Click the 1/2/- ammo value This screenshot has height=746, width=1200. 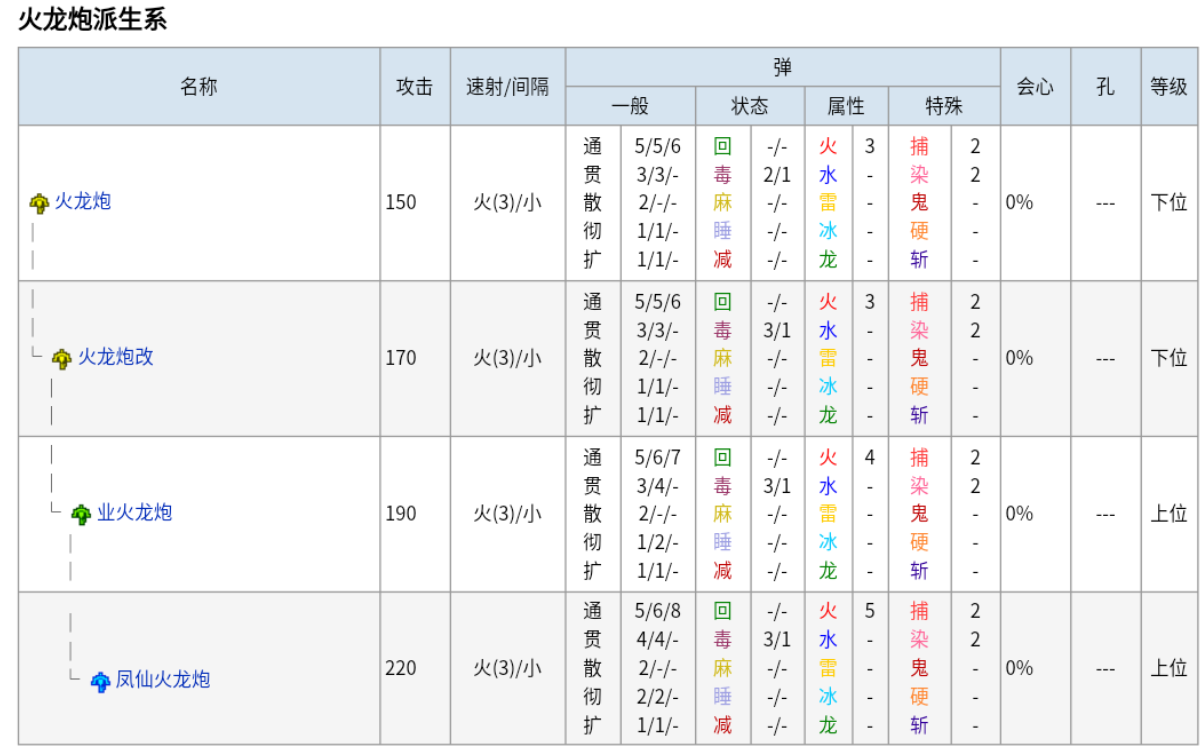pos(657,542)
